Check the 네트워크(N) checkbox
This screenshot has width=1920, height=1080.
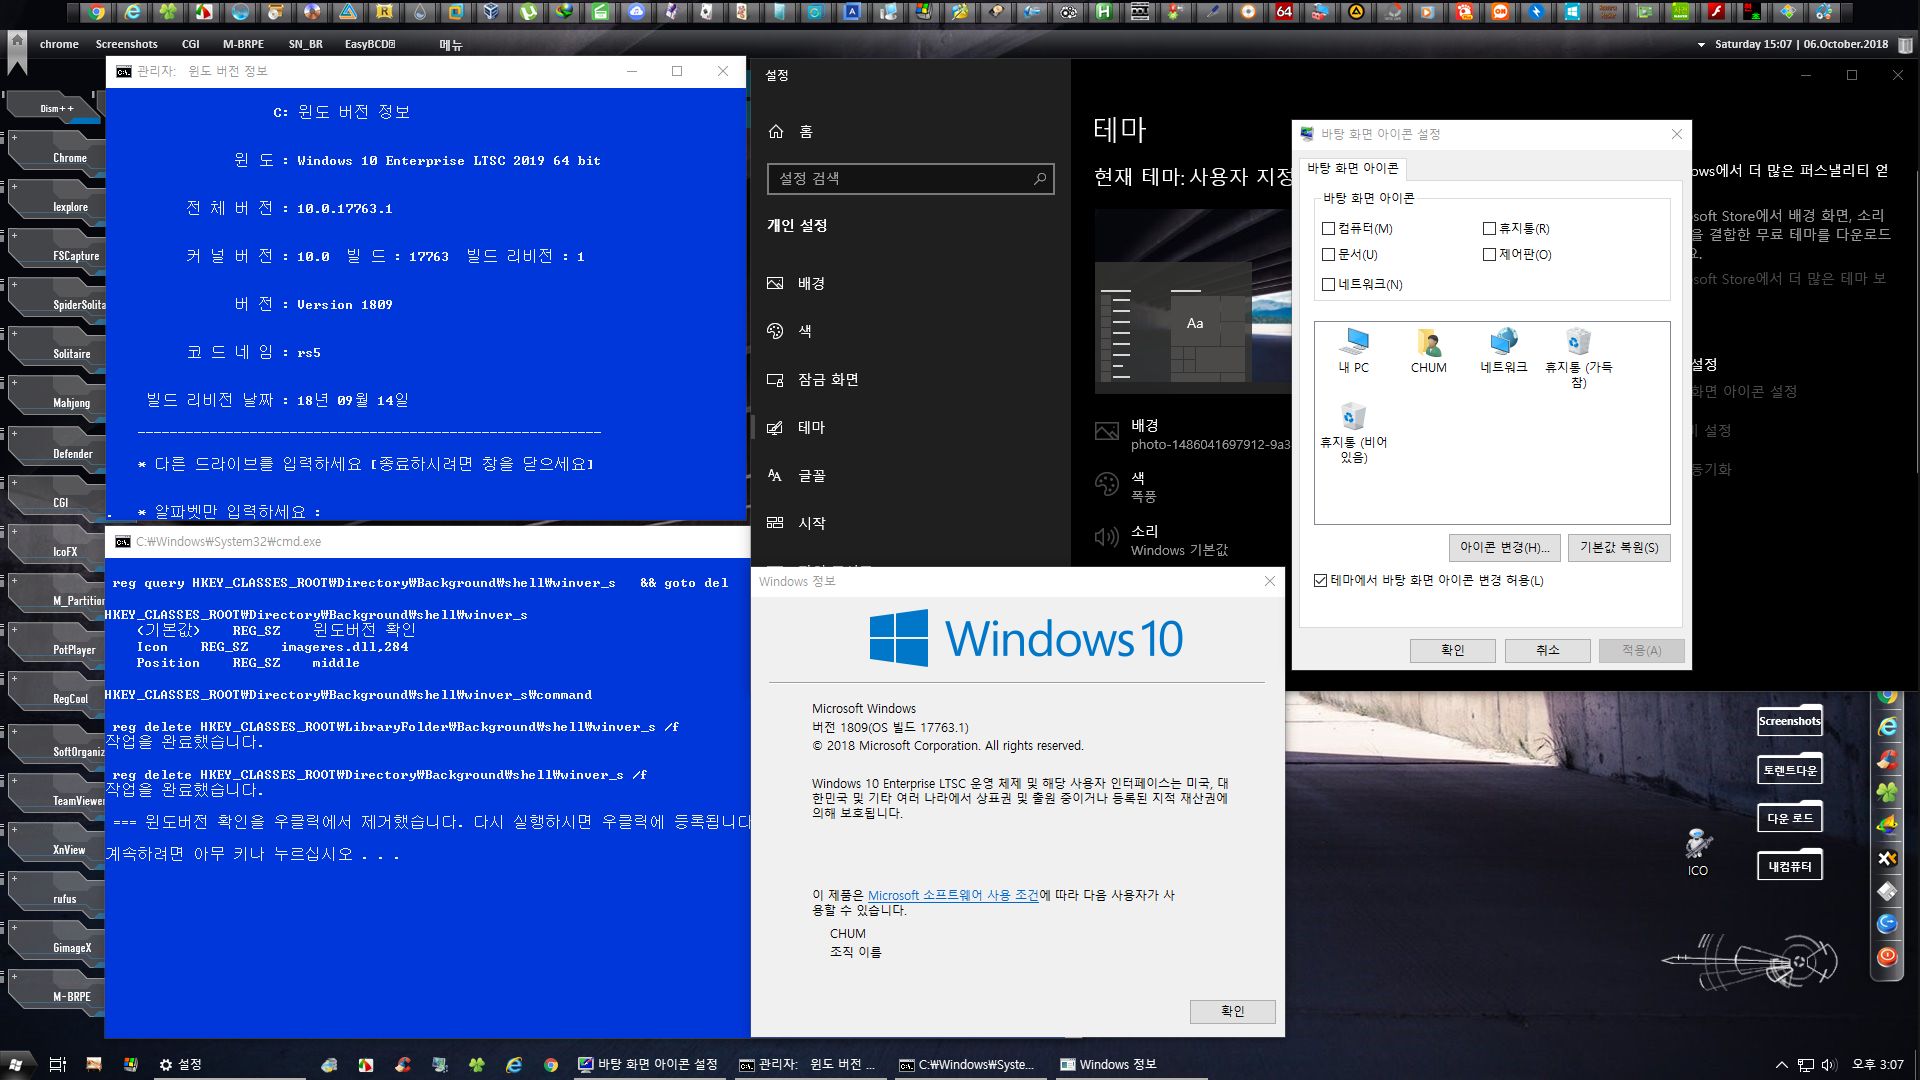pyautogui.click(x=1328, y=285)
